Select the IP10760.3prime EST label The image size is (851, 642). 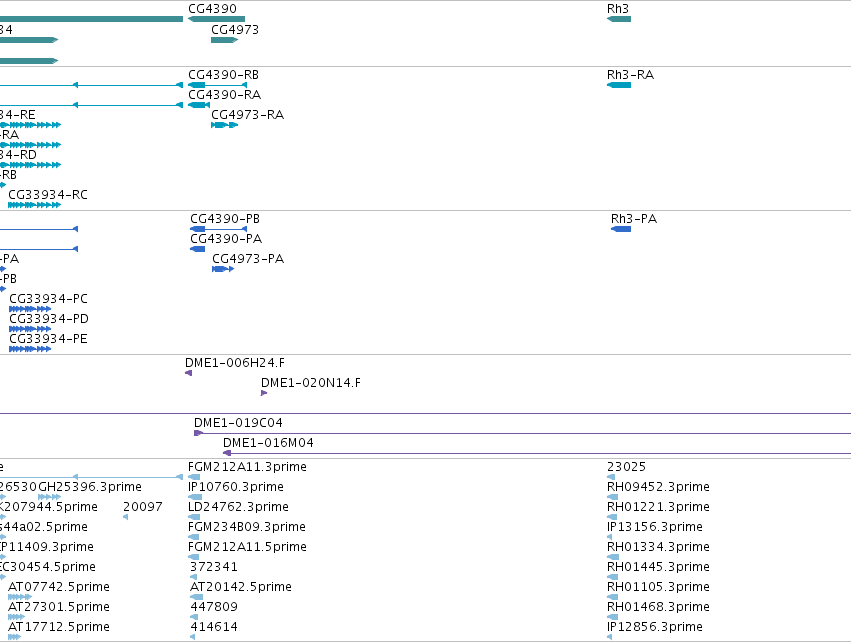pyautogui.click(x=236, y=487)
